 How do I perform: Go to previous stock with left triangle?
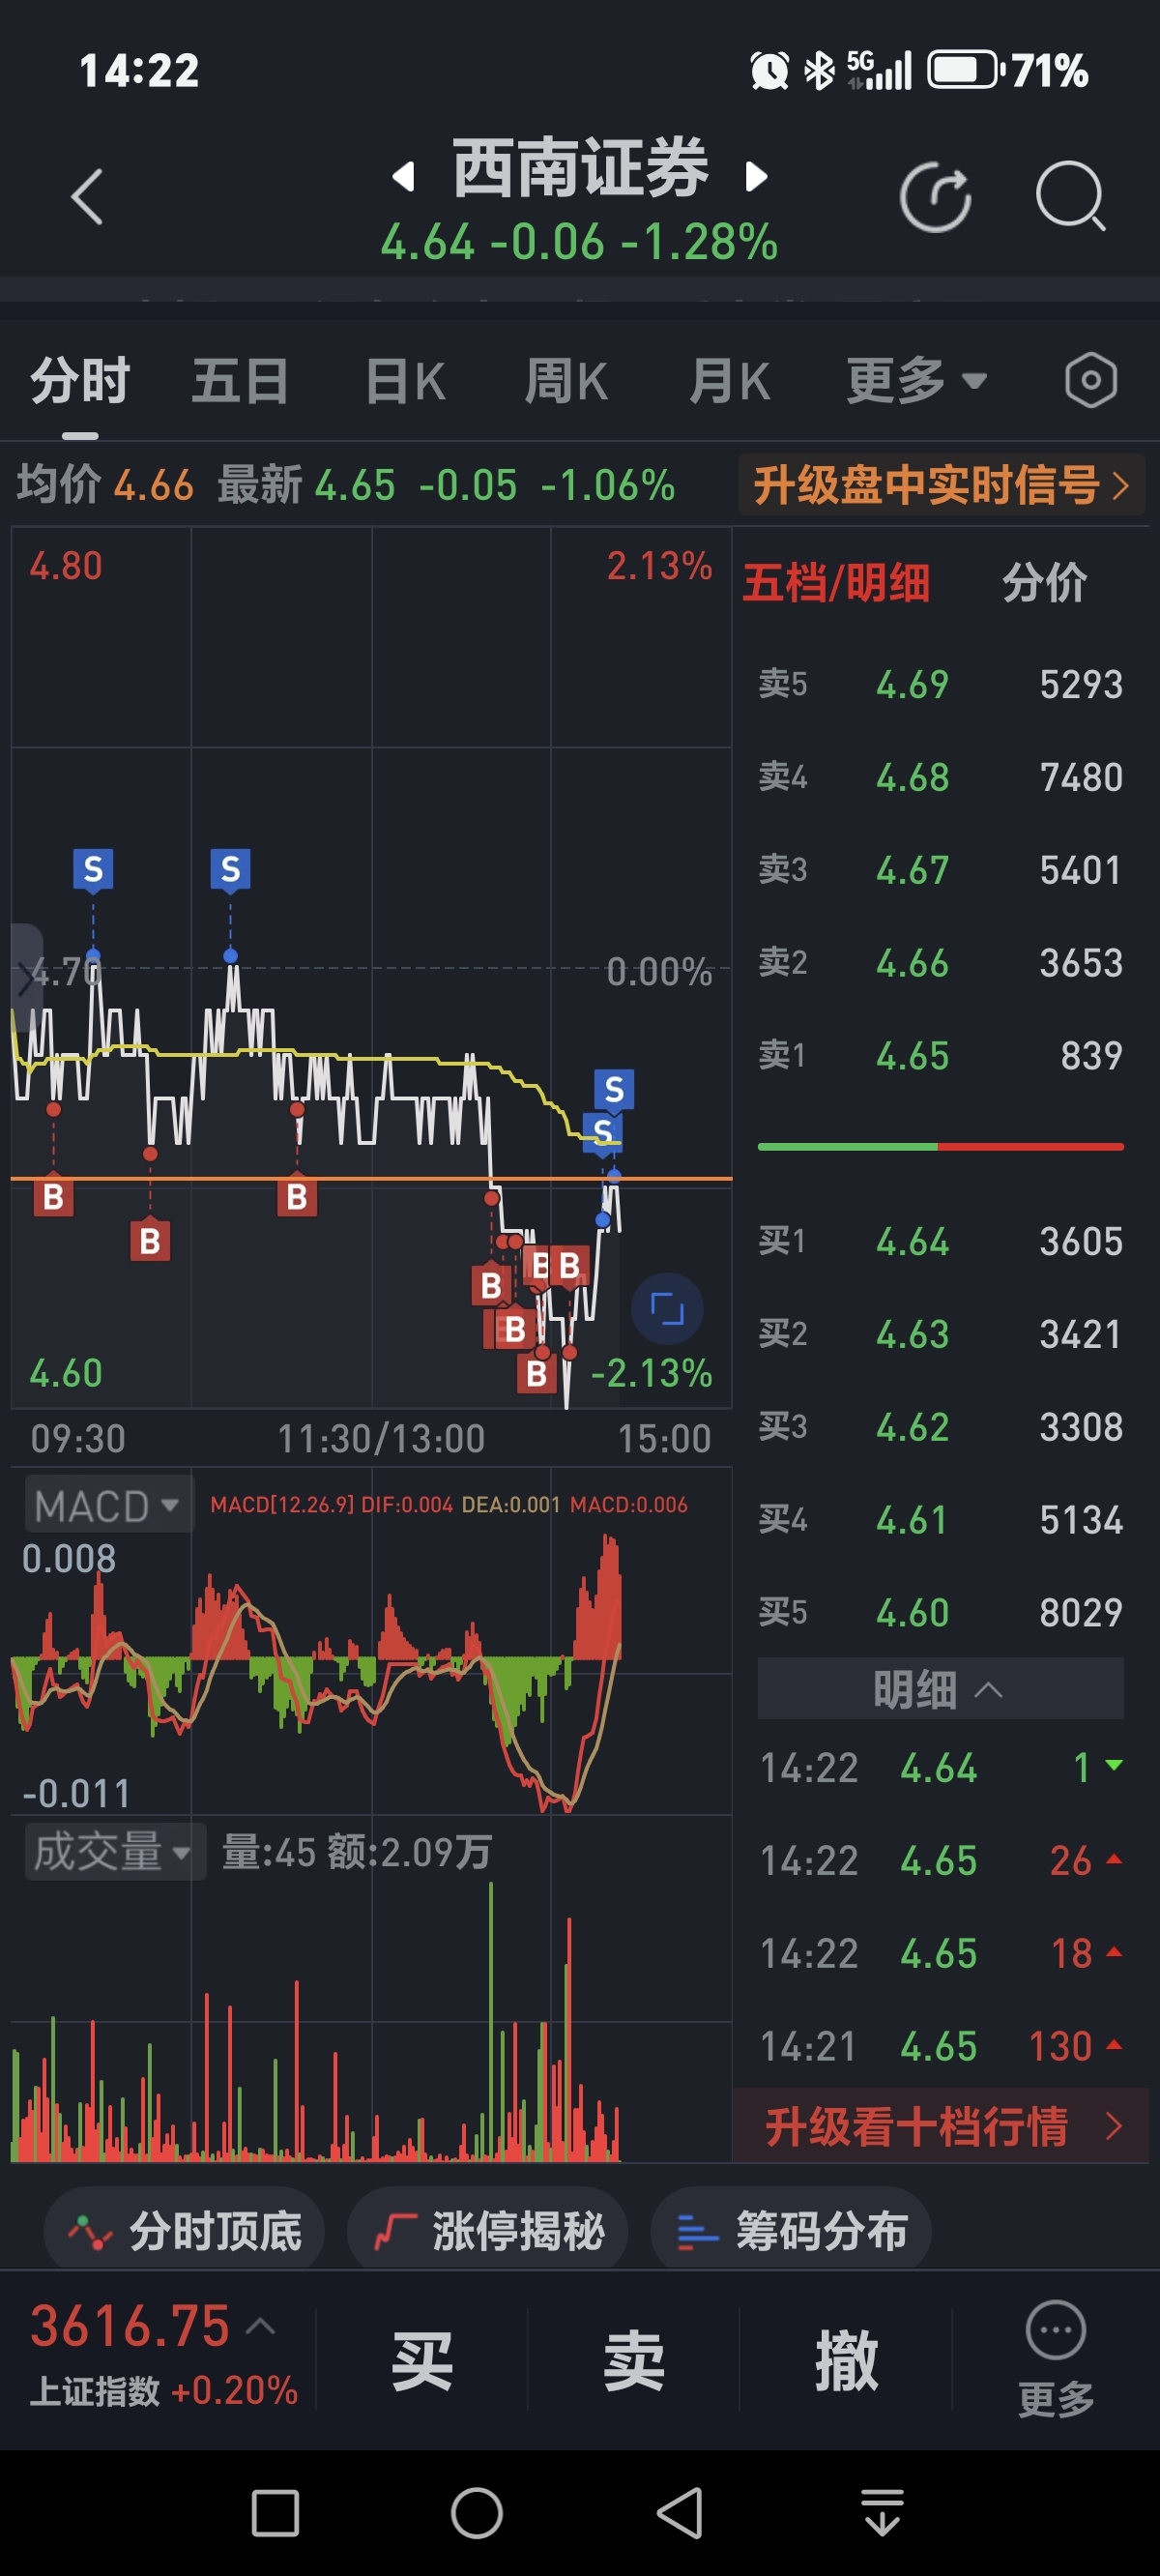pos(403,177)
